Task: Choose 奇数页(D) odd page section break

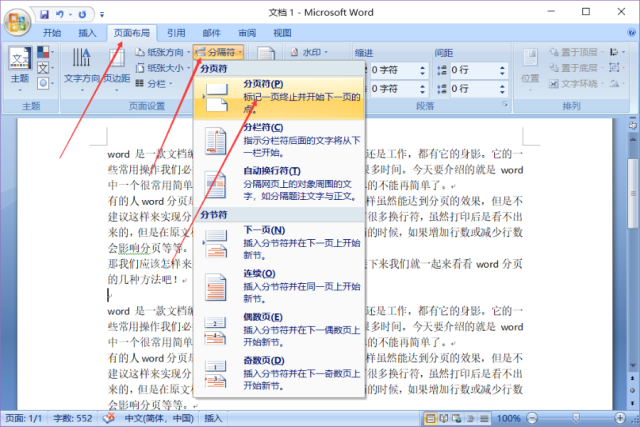Action: click(279, 374)
